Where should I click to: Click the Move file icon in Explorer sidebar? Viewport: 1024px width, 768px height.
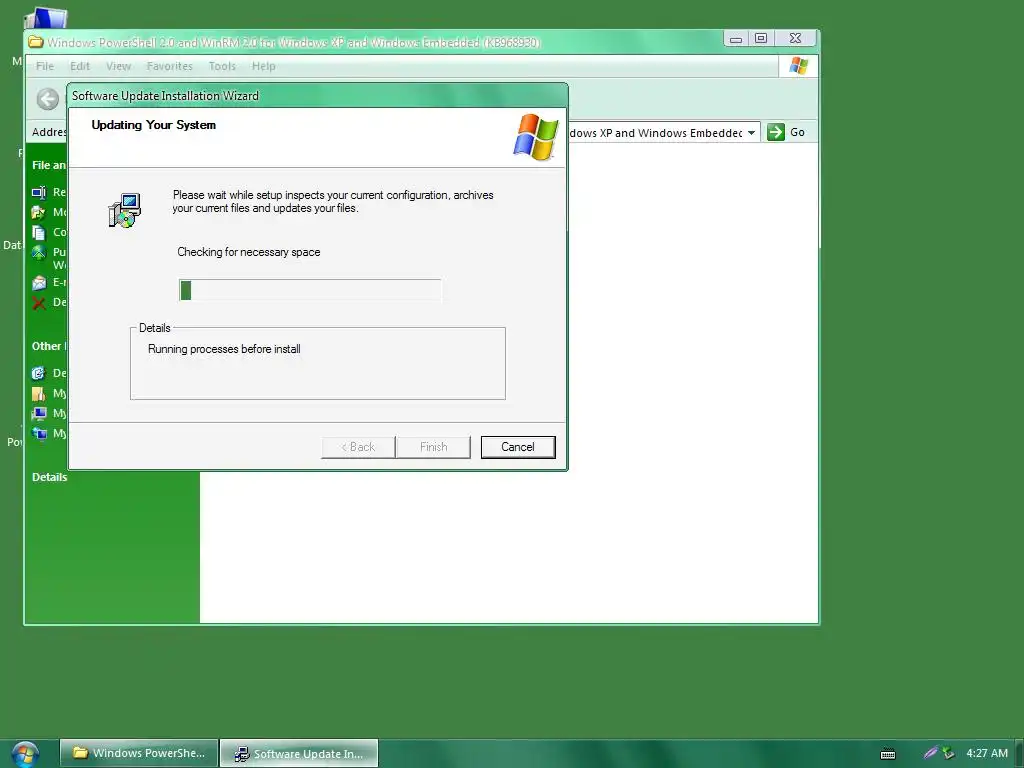tap(39, 212)
